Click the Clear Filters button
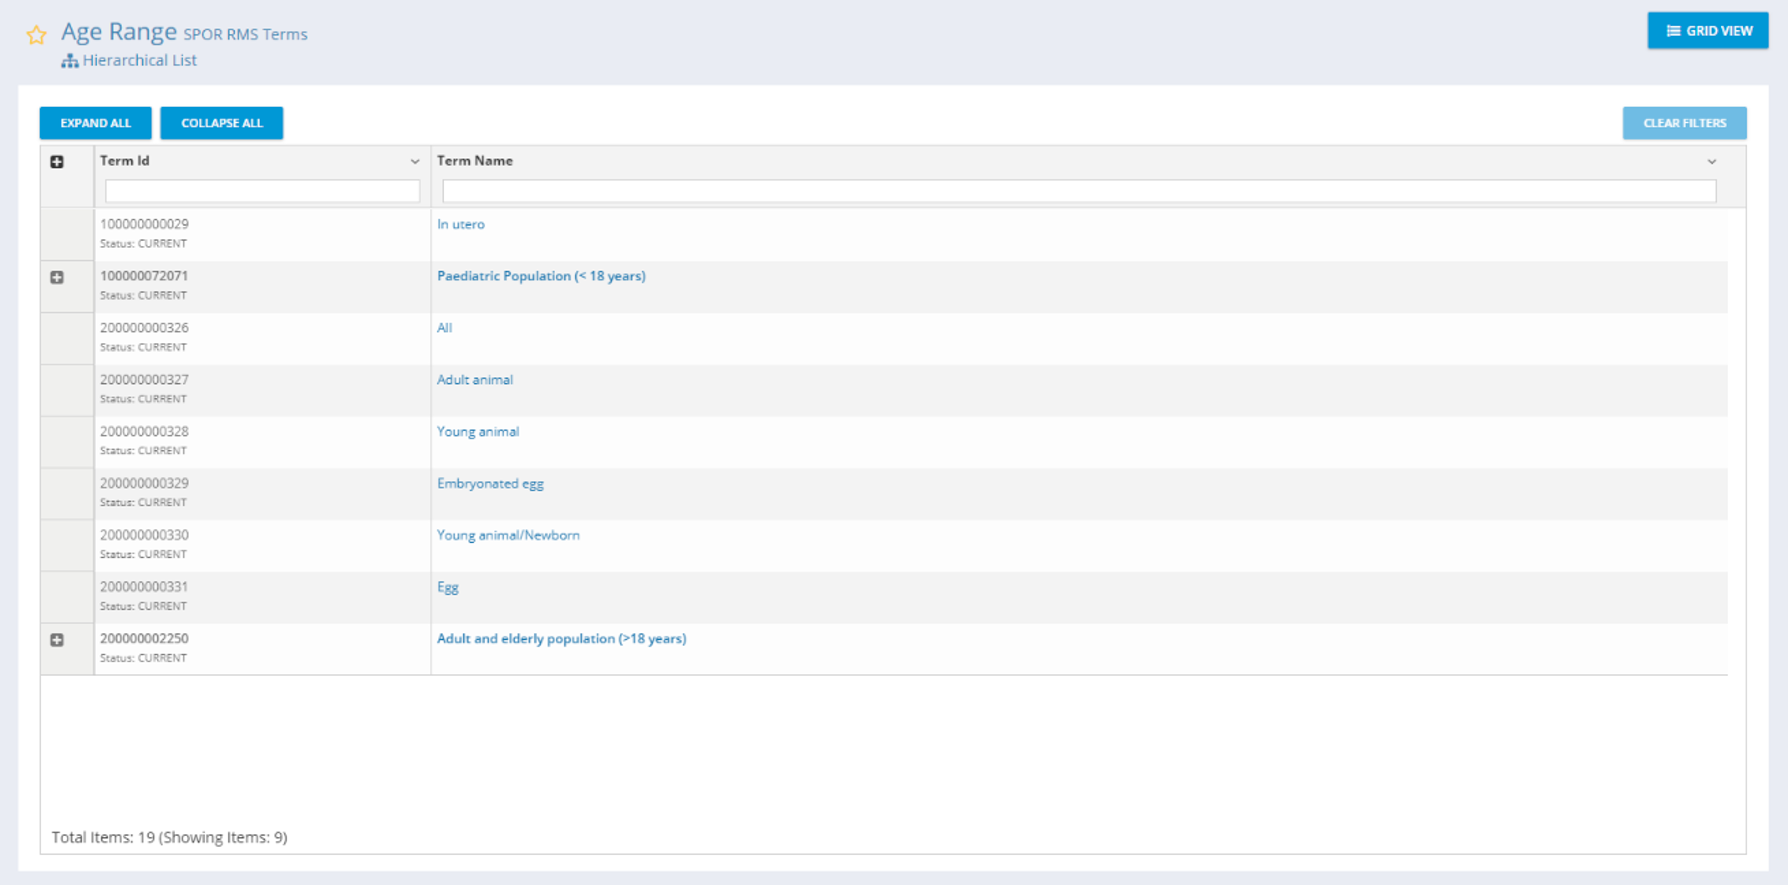Viewport: 1788px width, 885px height. coord(1684,123)
